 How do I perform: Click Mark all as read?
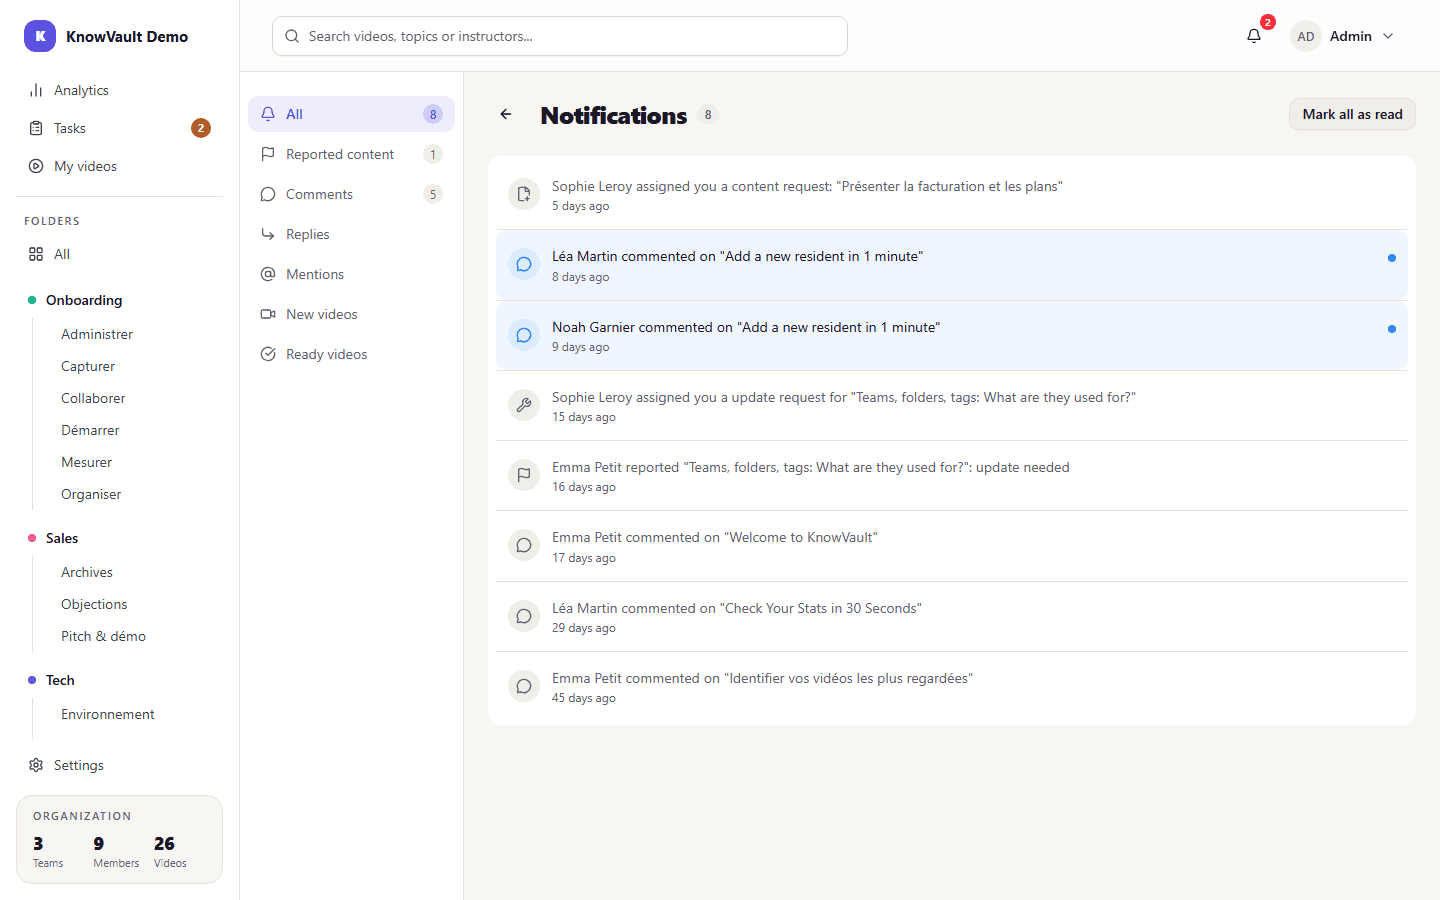(1352, 114)
